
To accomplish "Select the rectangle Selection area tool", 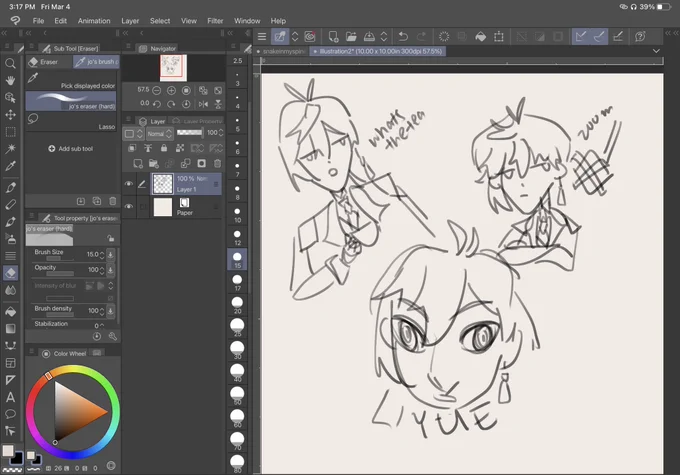I will pyautogui.click(x=10, y=132).
